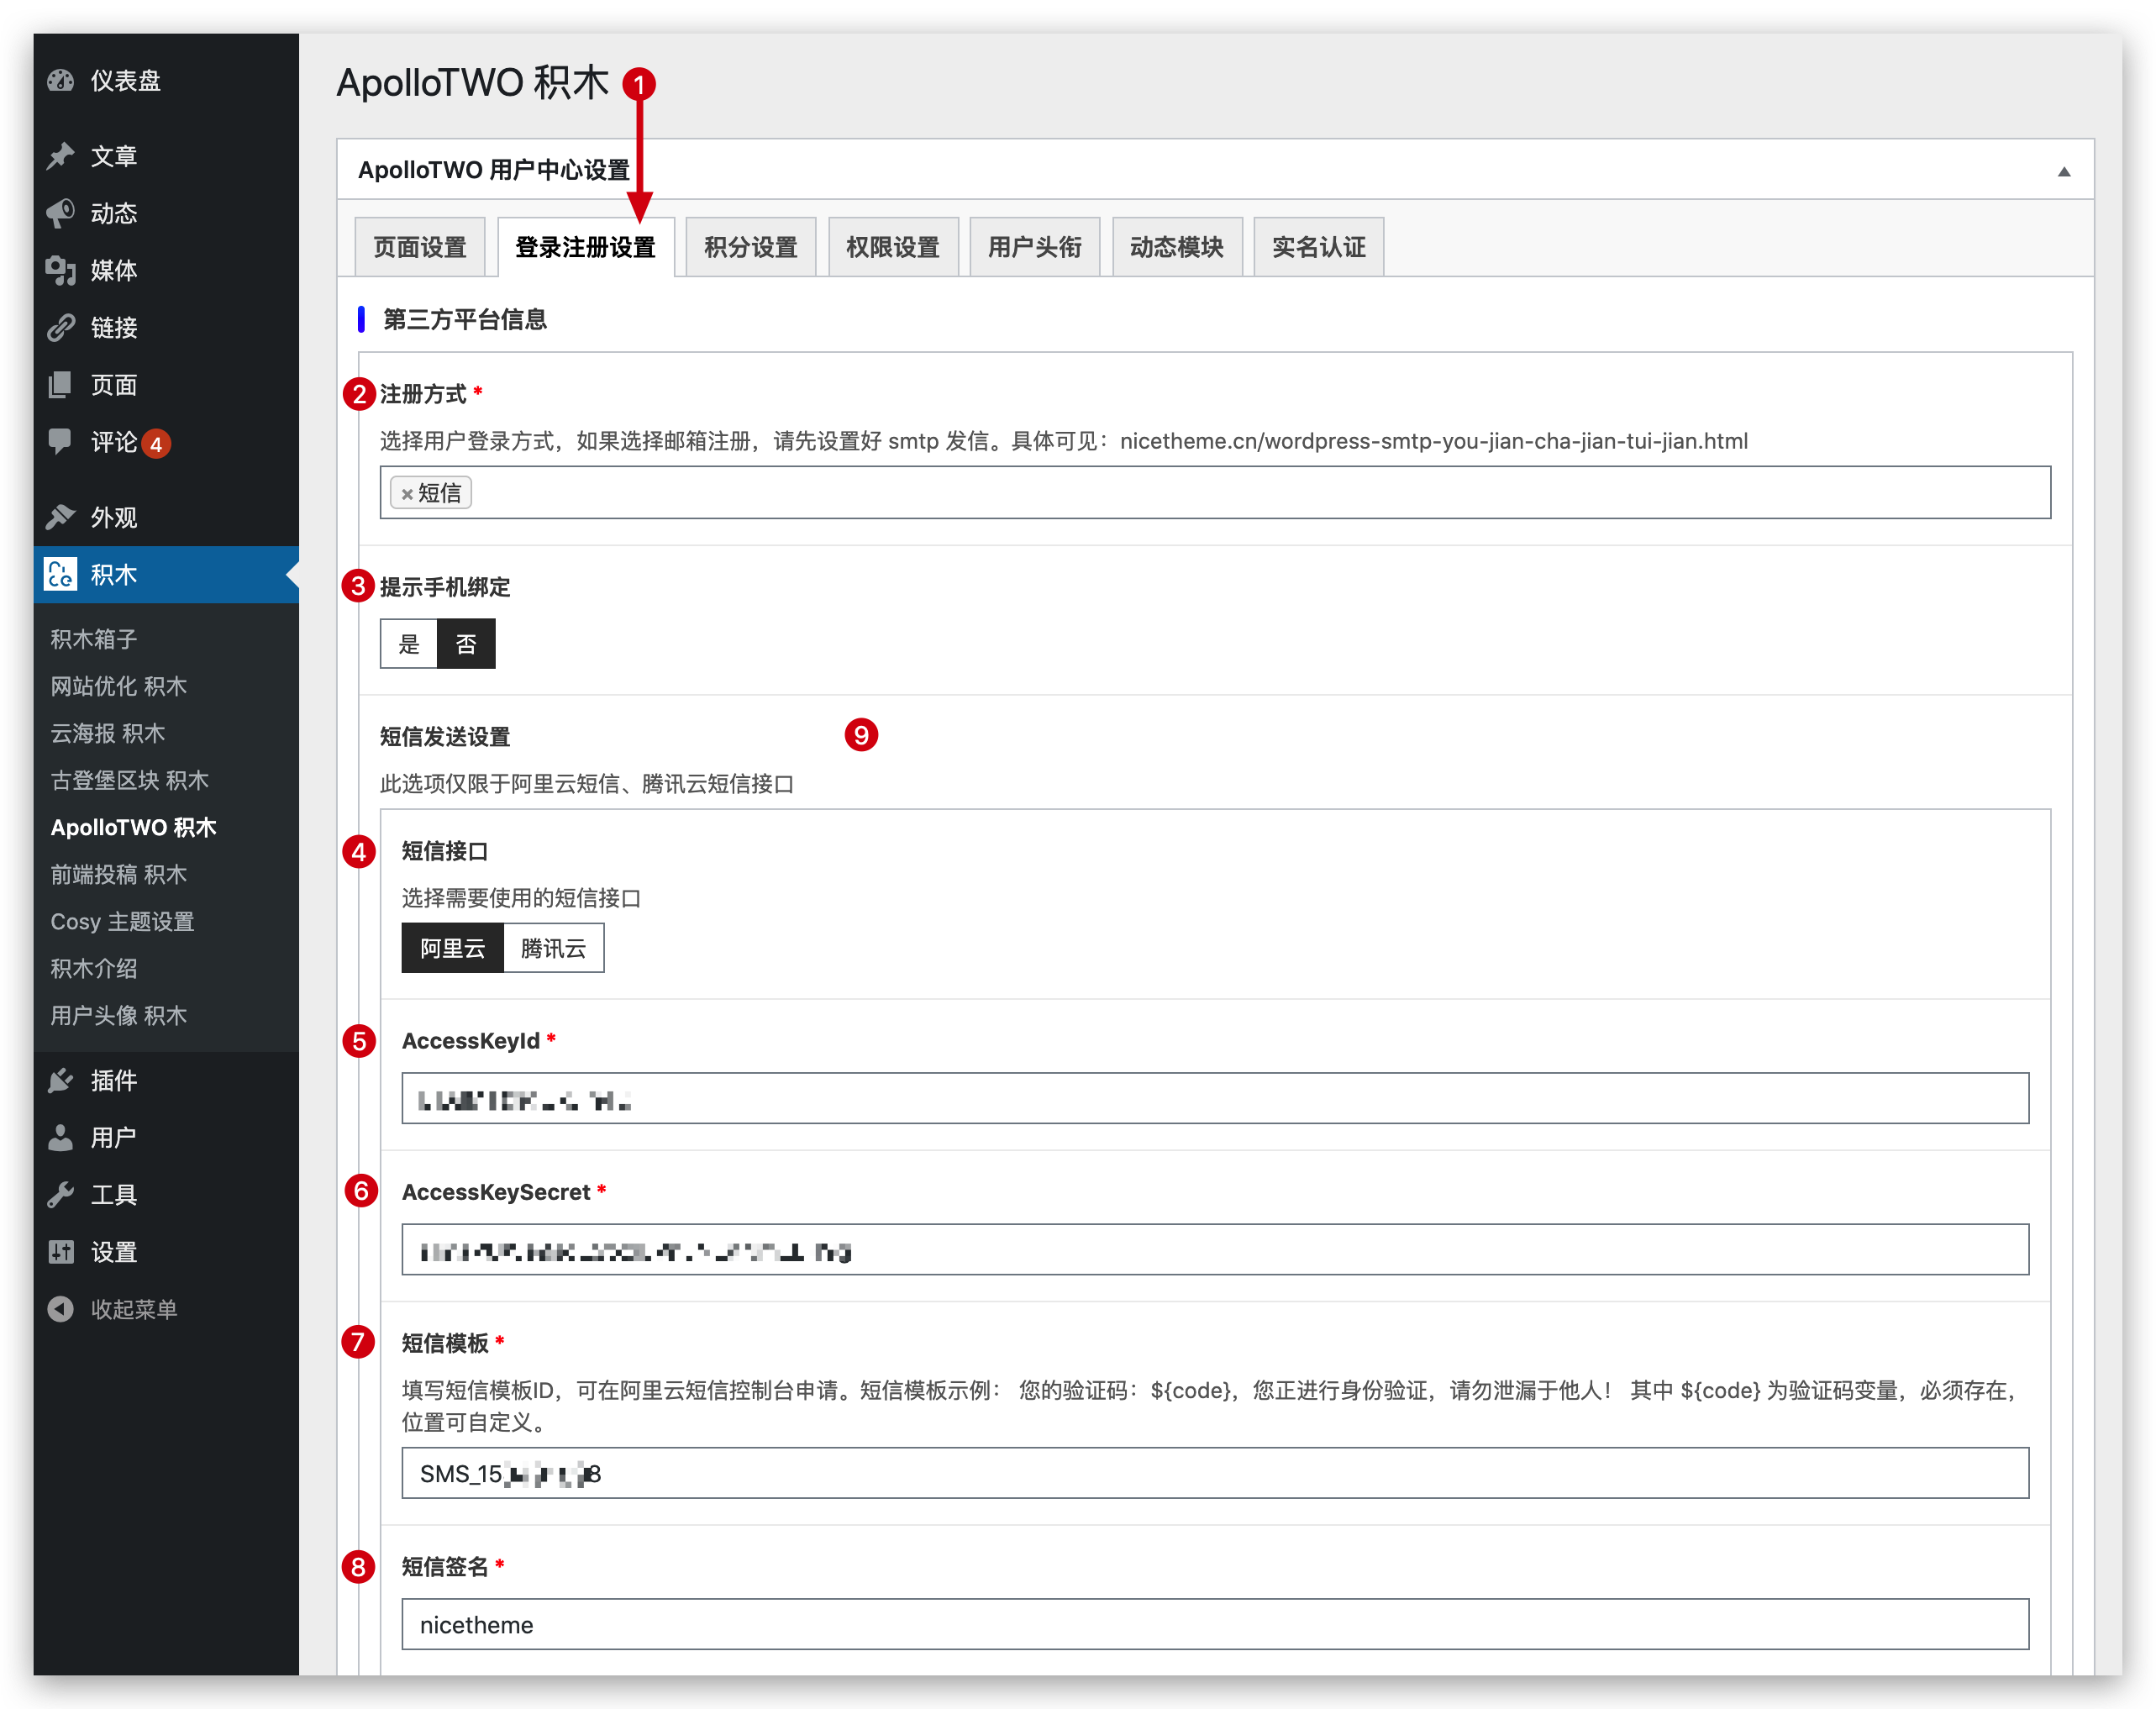Switch to the 用户头衔 tab
Image resolution: width=2156 pixels, height=1709 pixels.
(1035, 247)
